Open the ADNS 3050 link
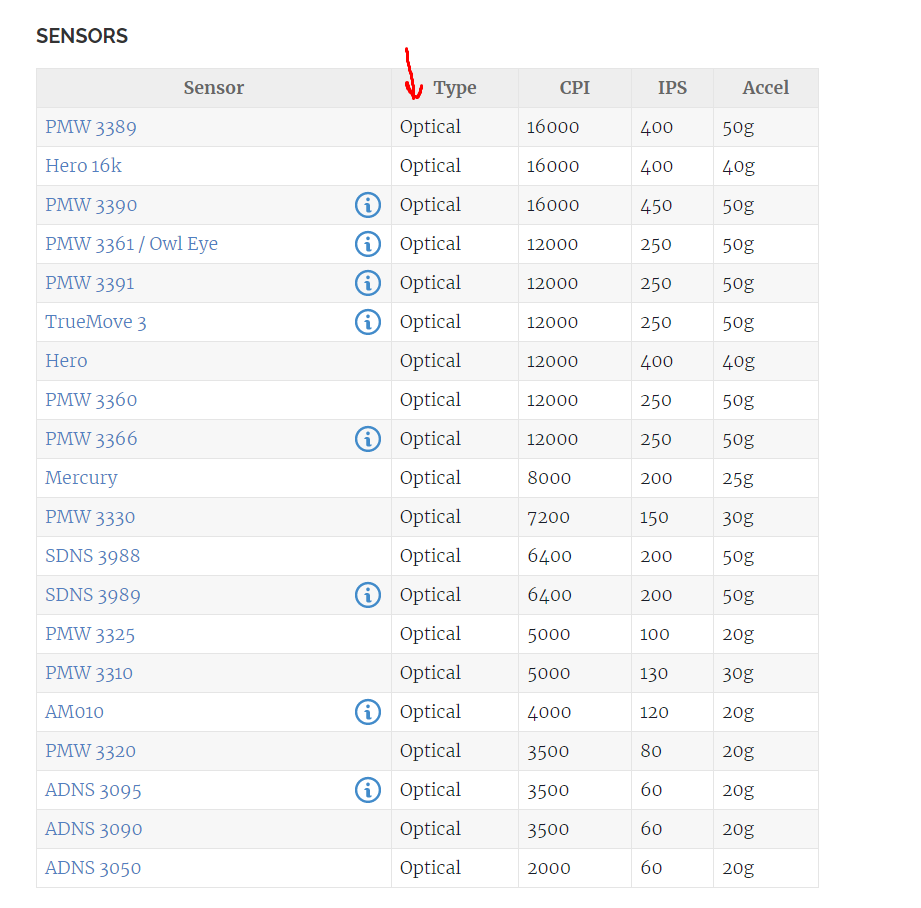 [x=93, y=868]
